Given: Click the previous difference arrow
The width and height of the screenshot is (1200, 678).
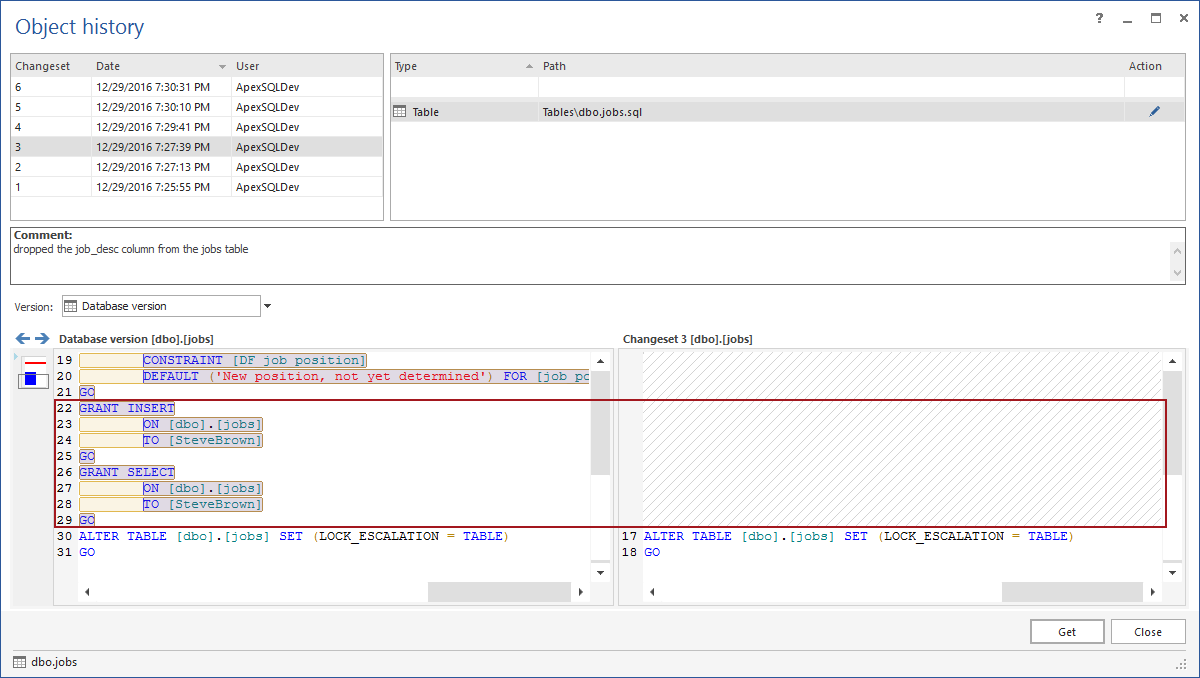Looking at the screenshot, I should pos(22,339).
